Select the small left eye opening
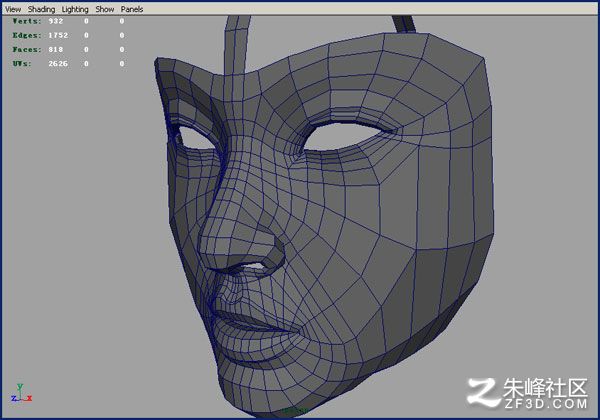 pos(196,138)
